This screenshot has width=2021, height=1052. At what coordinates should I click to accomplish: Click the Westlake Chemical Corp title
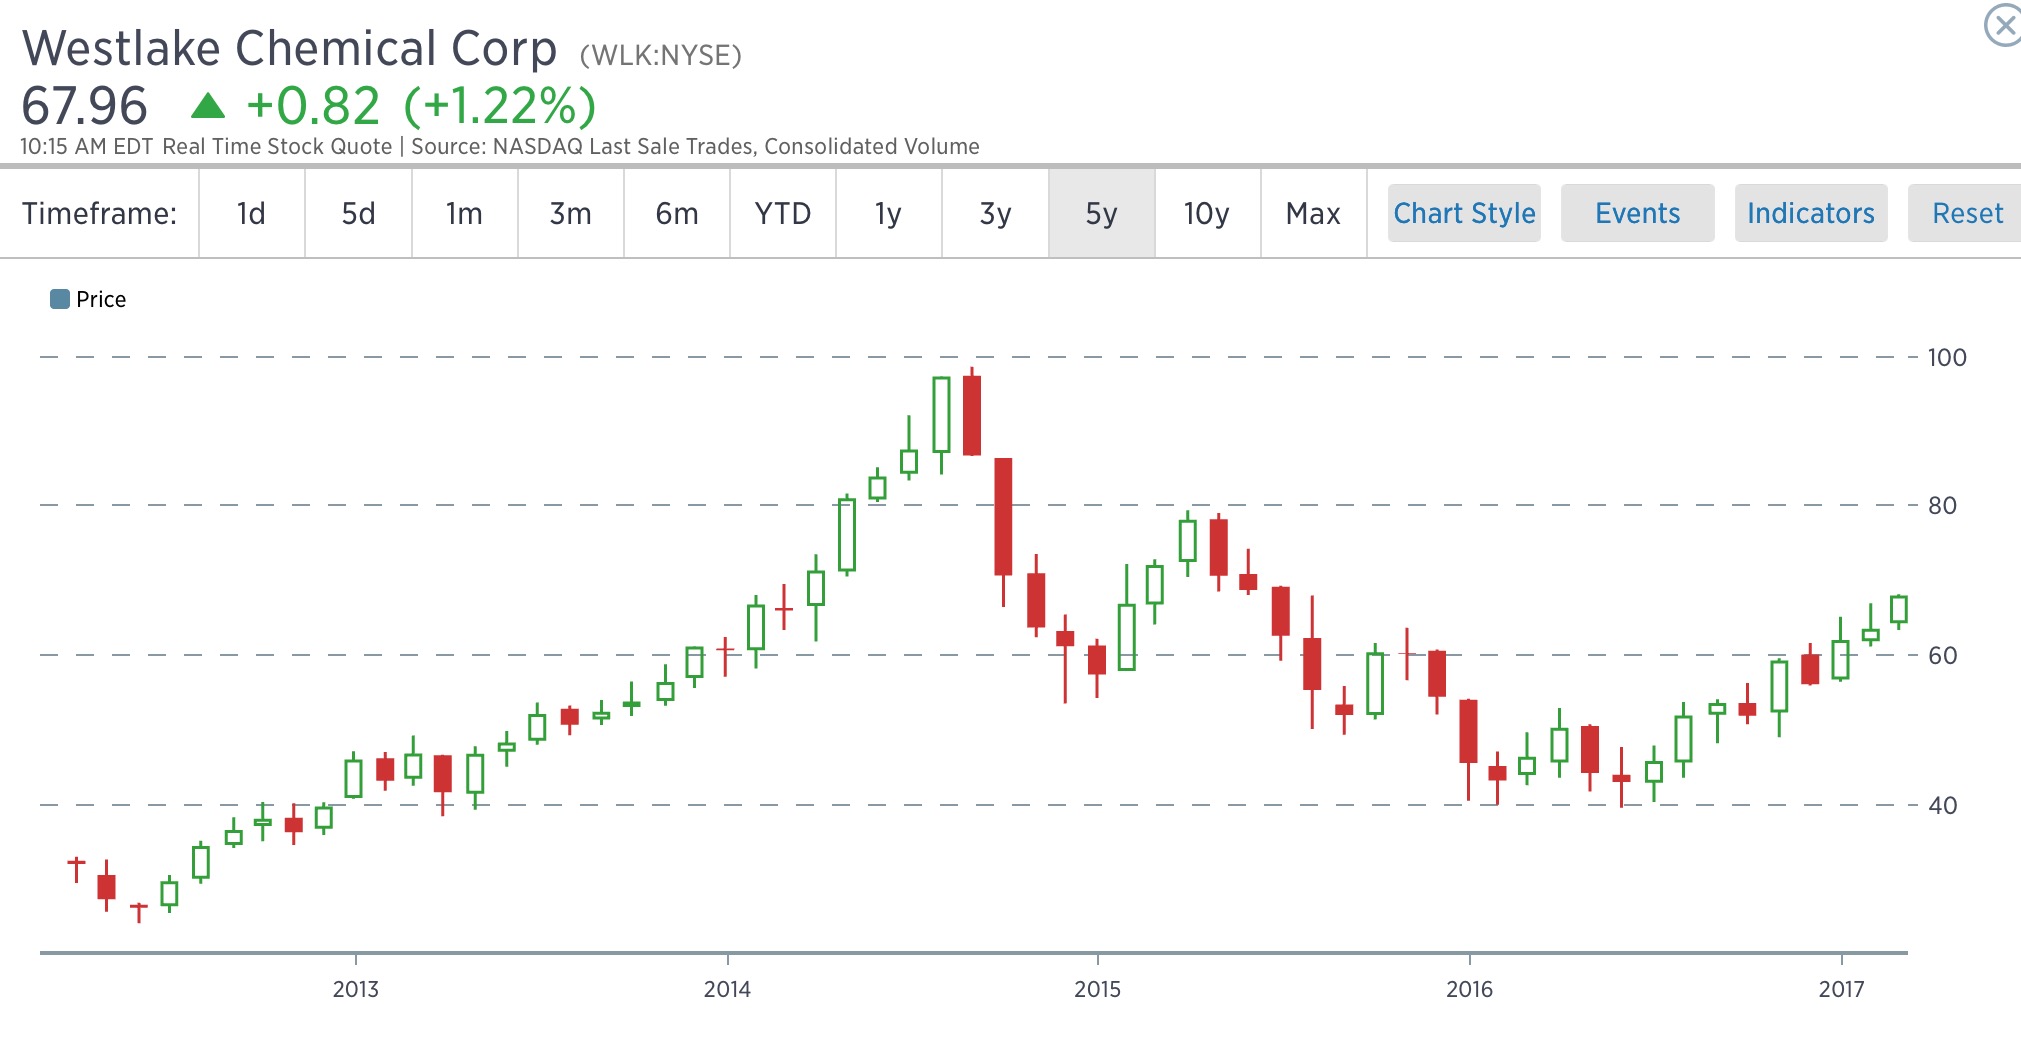290,48
